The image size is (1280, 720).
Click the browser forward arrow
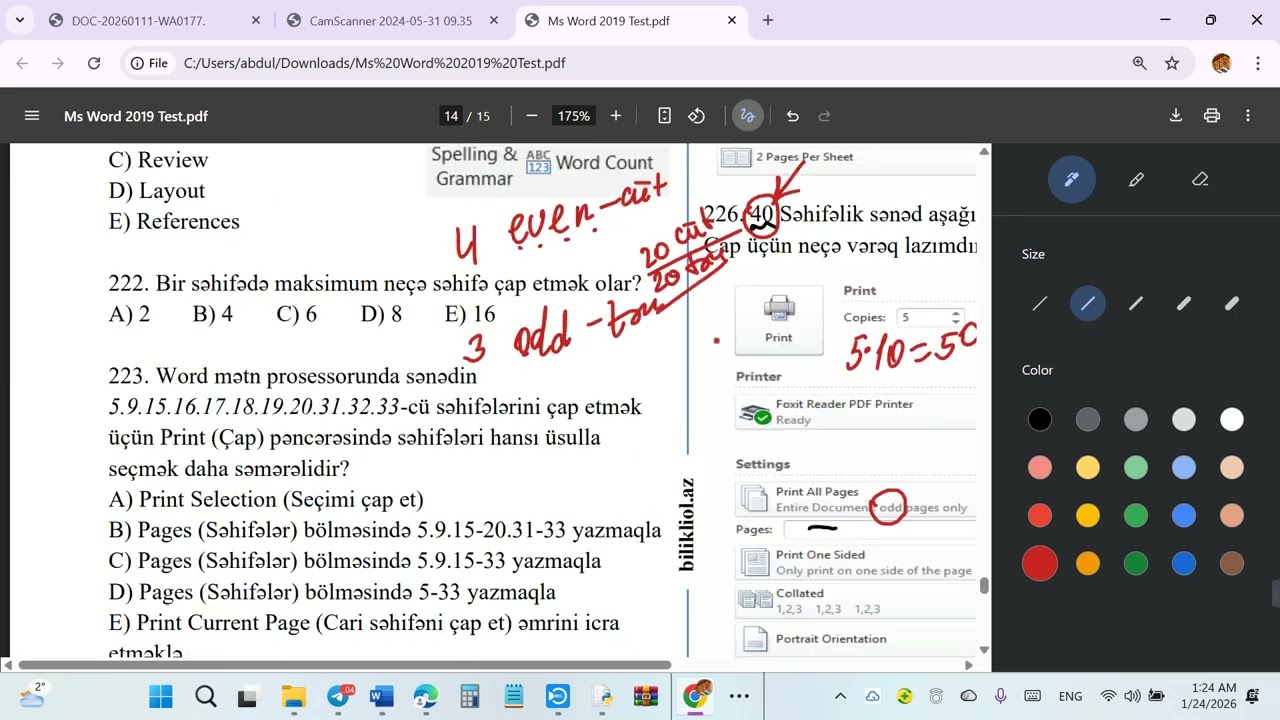pos(58,63)
